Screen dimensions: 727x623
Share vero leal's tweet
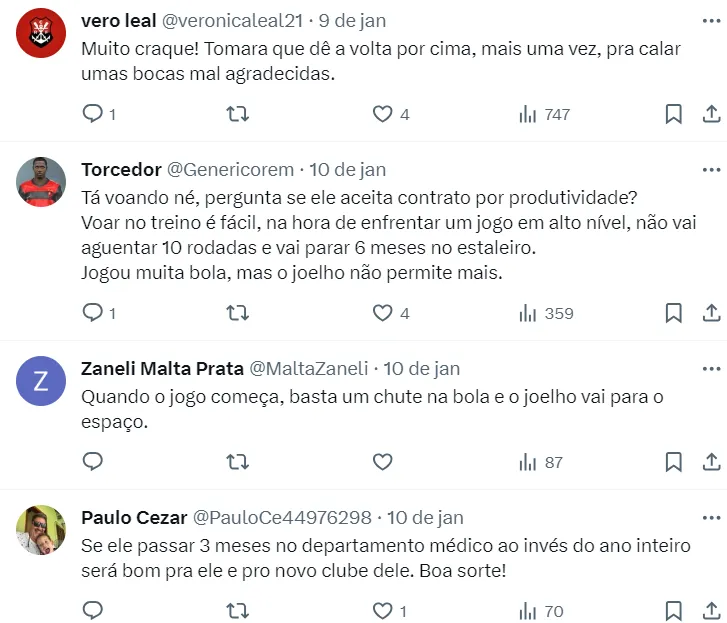tap(711, 114)
